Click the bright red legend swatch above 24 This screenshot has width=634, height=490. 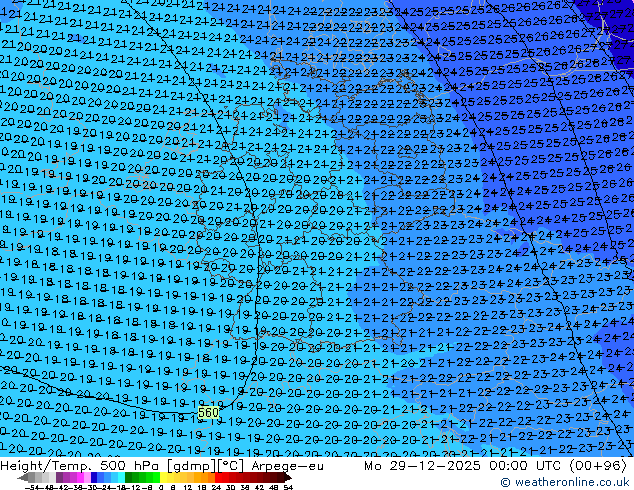pyautogui.click(x=218, y=478)
